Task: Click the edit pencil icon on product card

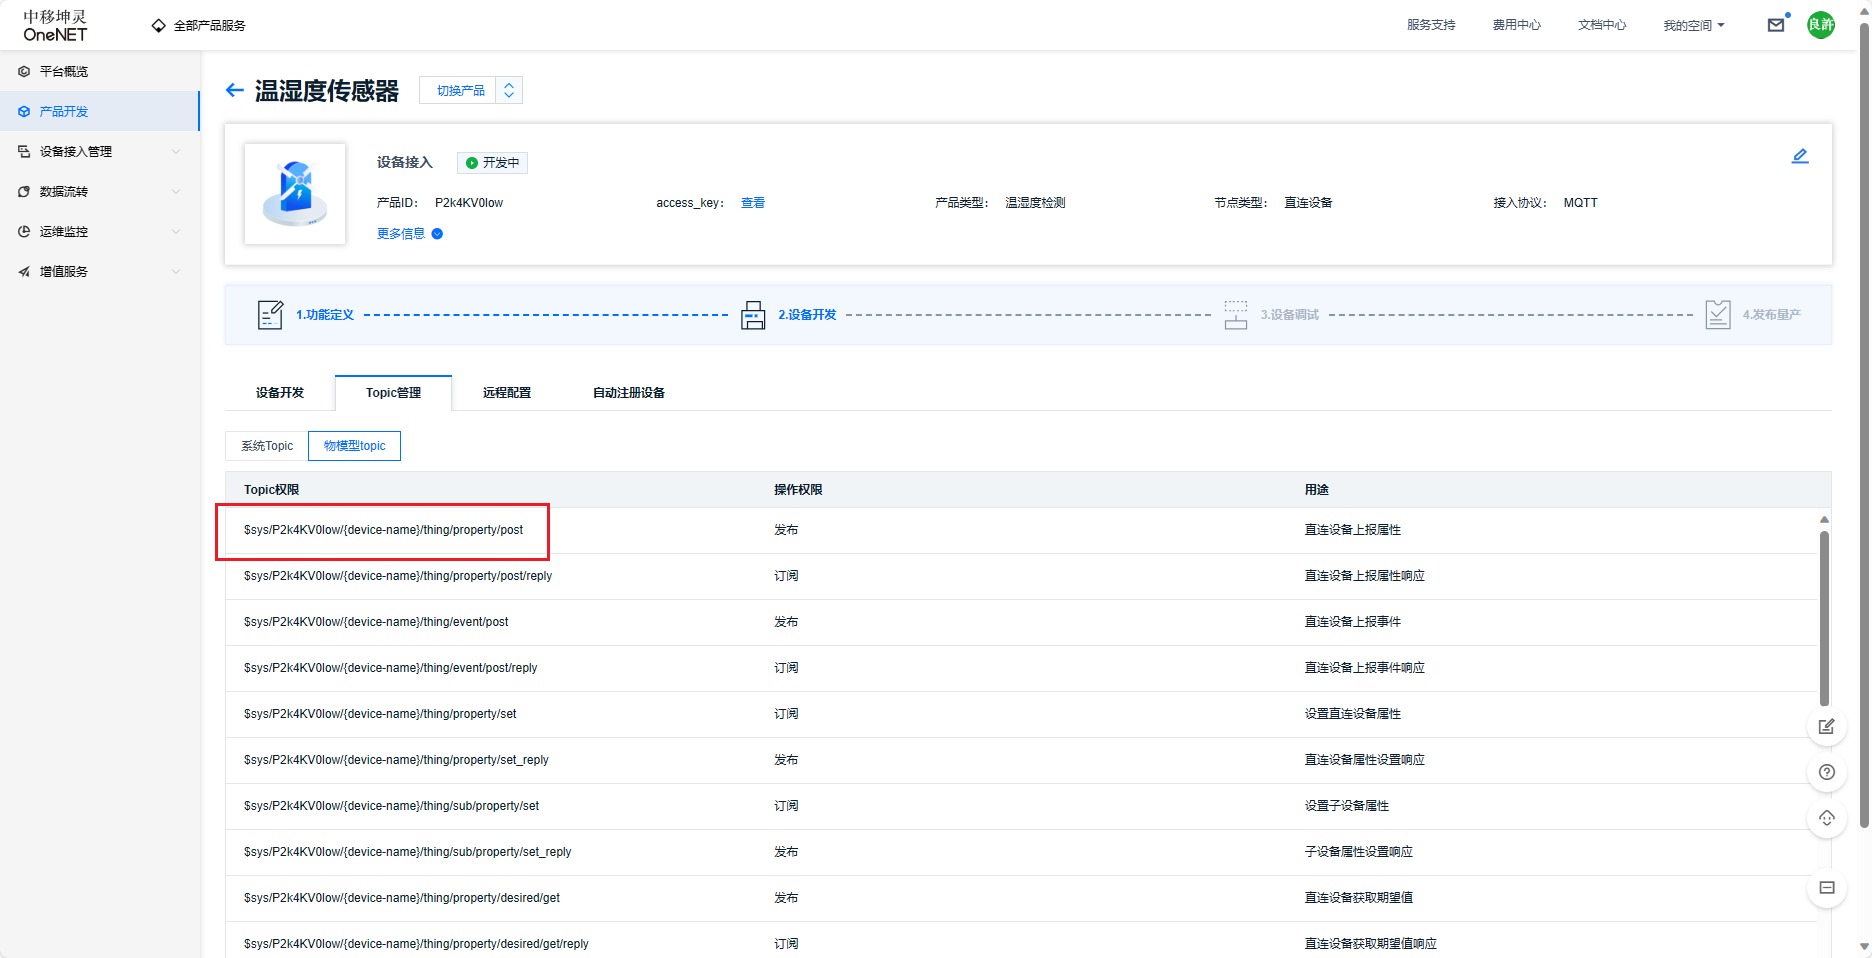Action: (1799, 156)
